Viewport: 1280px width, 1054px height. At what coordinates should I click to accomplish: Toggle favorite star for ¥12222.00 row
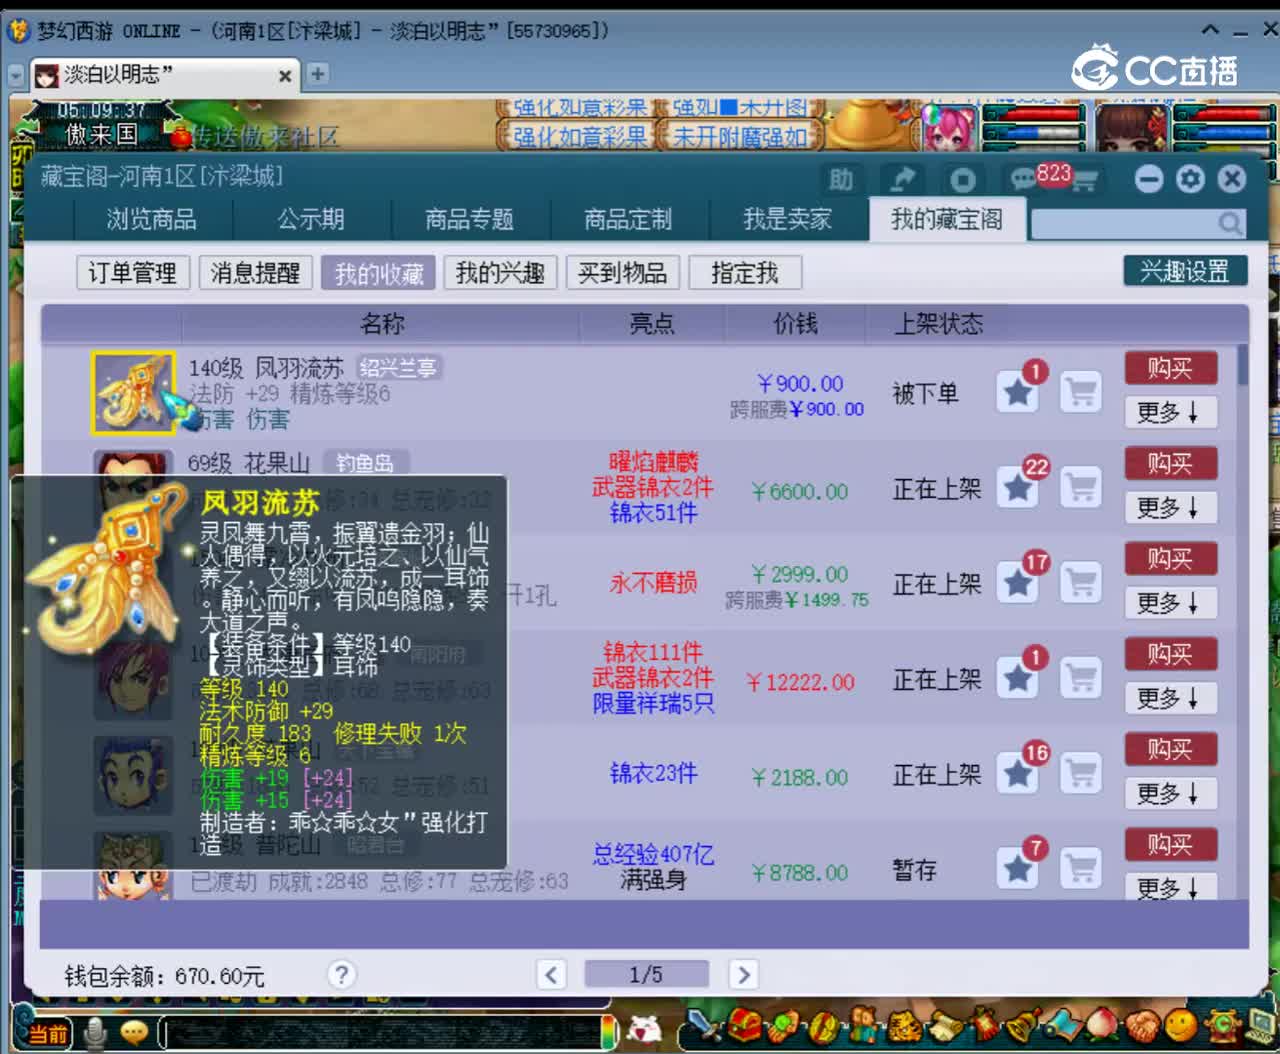(1018, 678)
